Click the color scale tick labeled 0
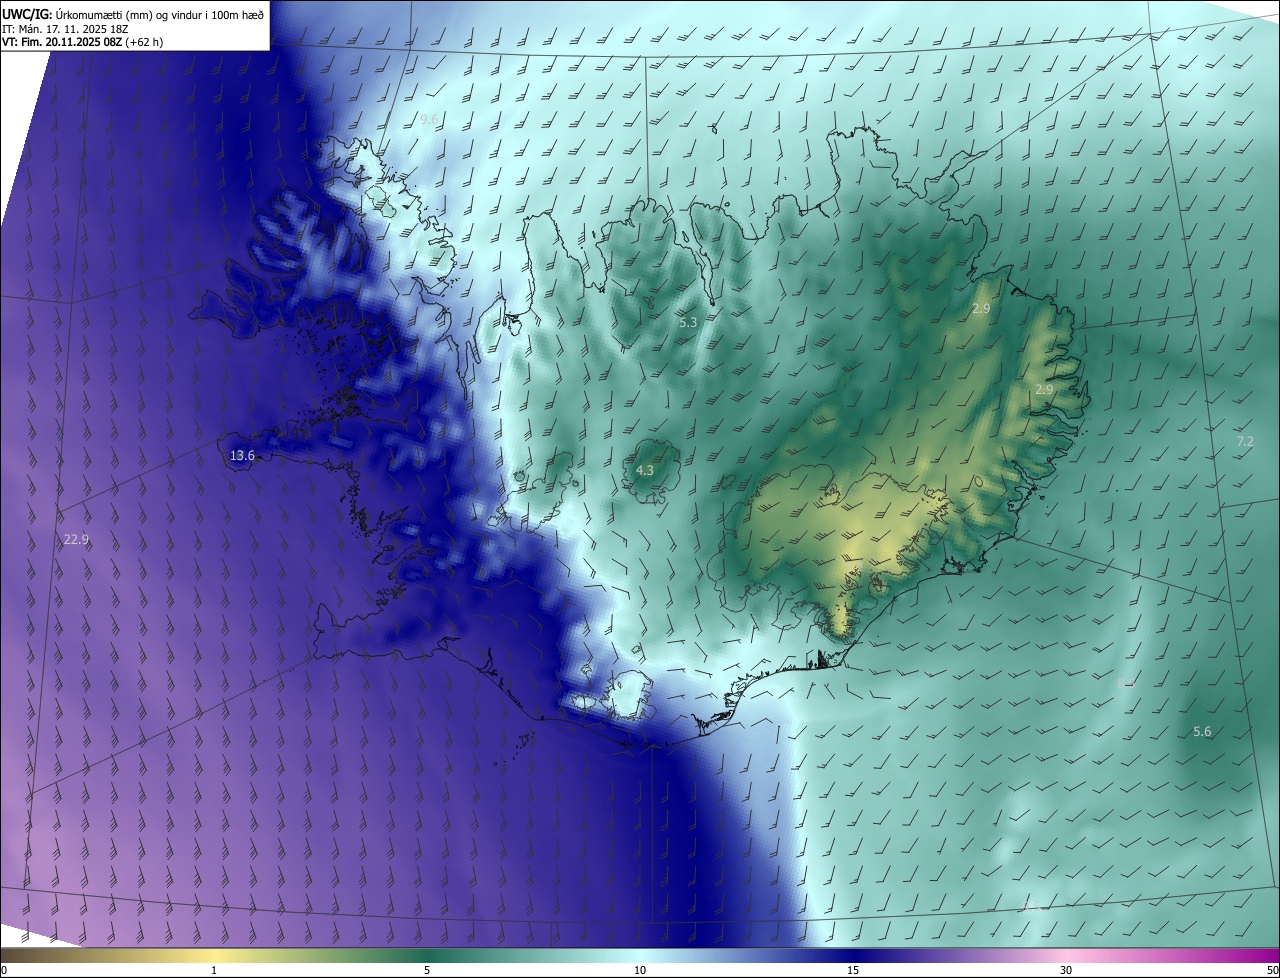The height and width of the screenshot is (978, 1280). 4,970
